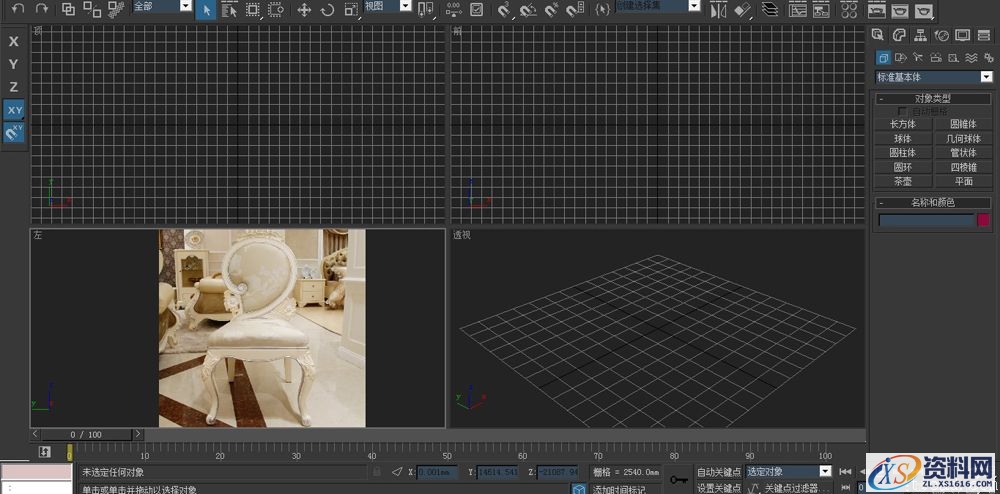Click the Redo arrow icon

pyautogui.click(x=41, y=8)
